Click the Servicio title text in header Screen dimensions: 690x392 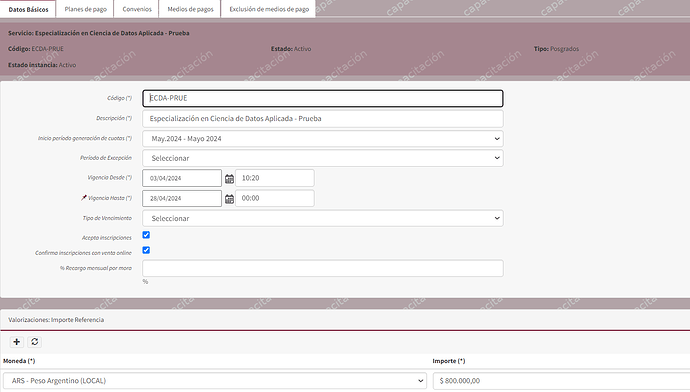coord(99,33)
